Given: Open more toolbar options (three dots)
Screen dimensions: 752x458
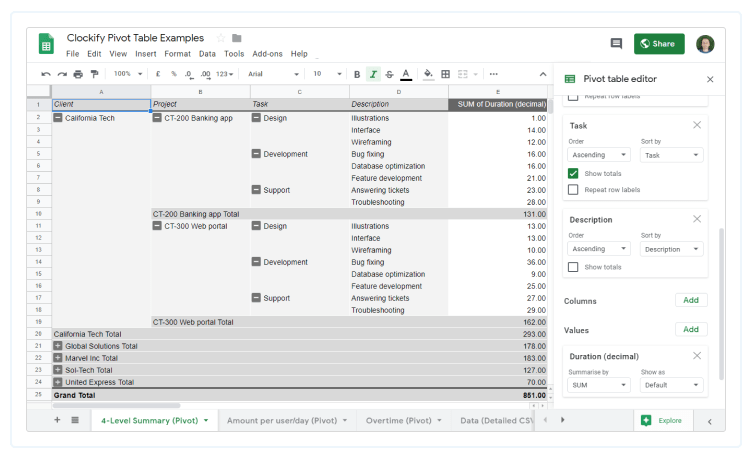Looking at the screenshot, I should pyautogui.click(x=494, y=74).
